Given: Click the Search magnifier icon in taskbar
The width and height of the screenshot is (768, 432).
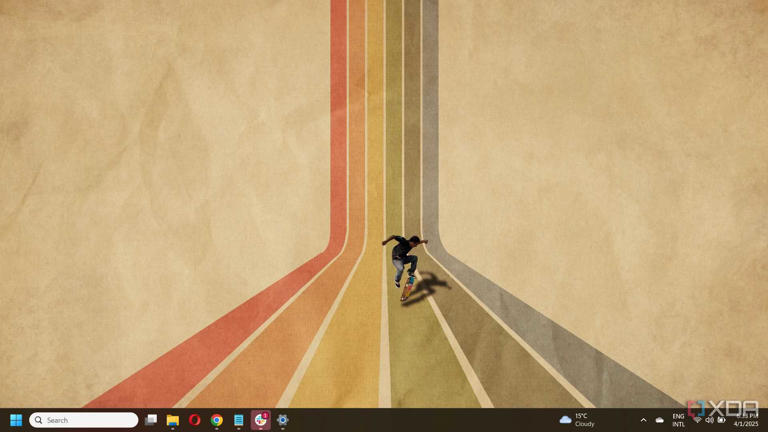Looking at the screenshot, I should [39, 420].
